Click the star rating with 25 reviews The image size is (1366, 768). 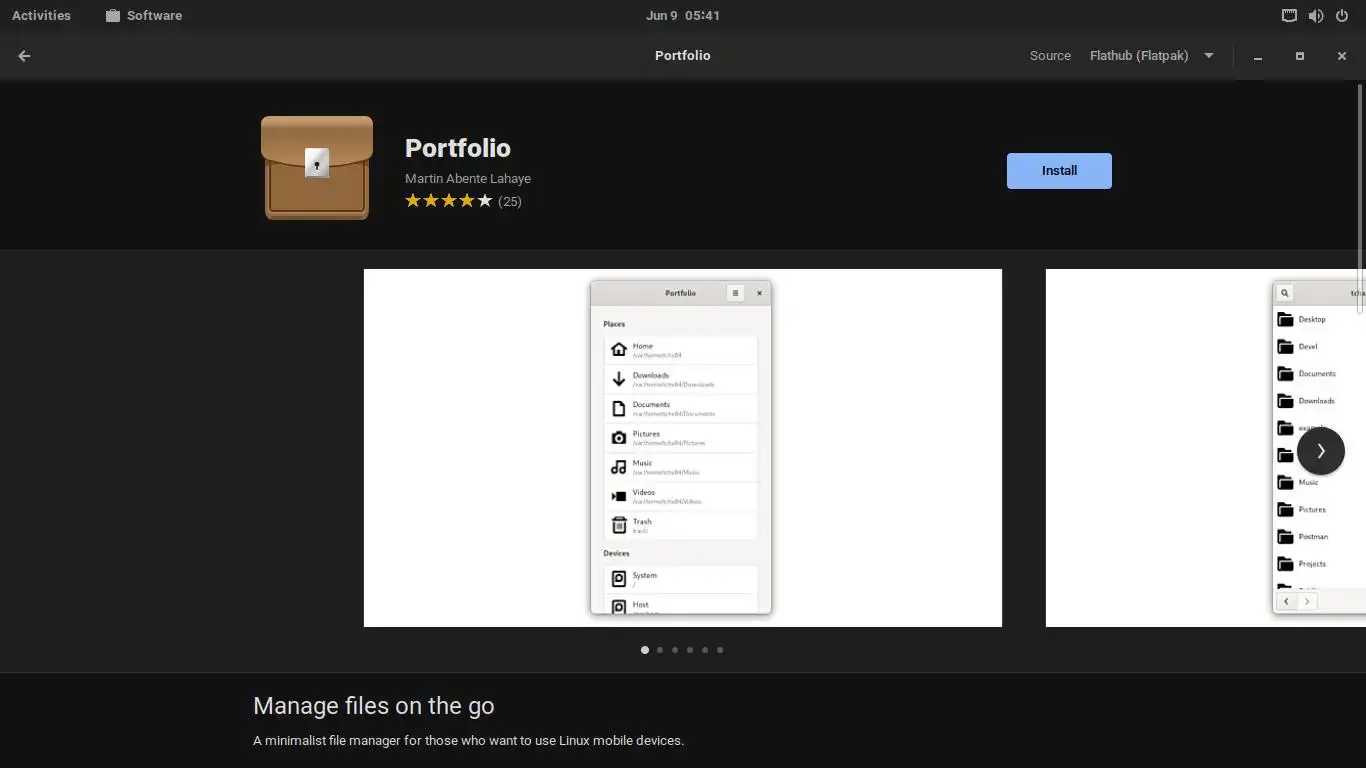[463, 201]
